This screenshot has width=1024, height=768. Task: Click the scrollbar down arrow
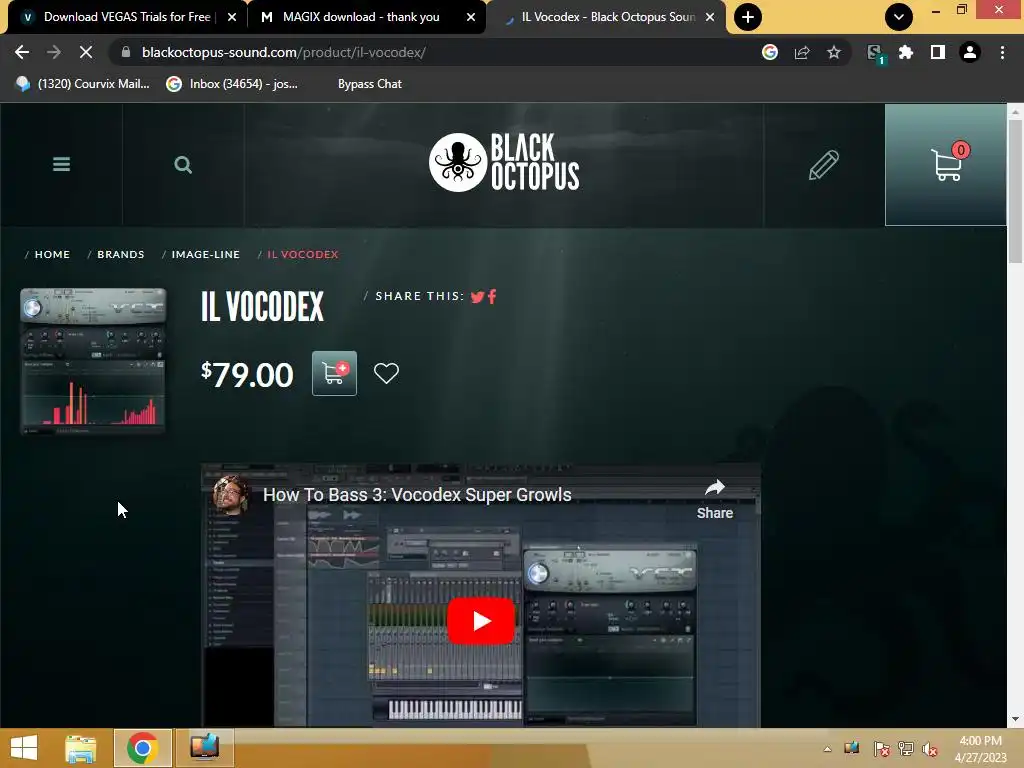coord(1015,719)
